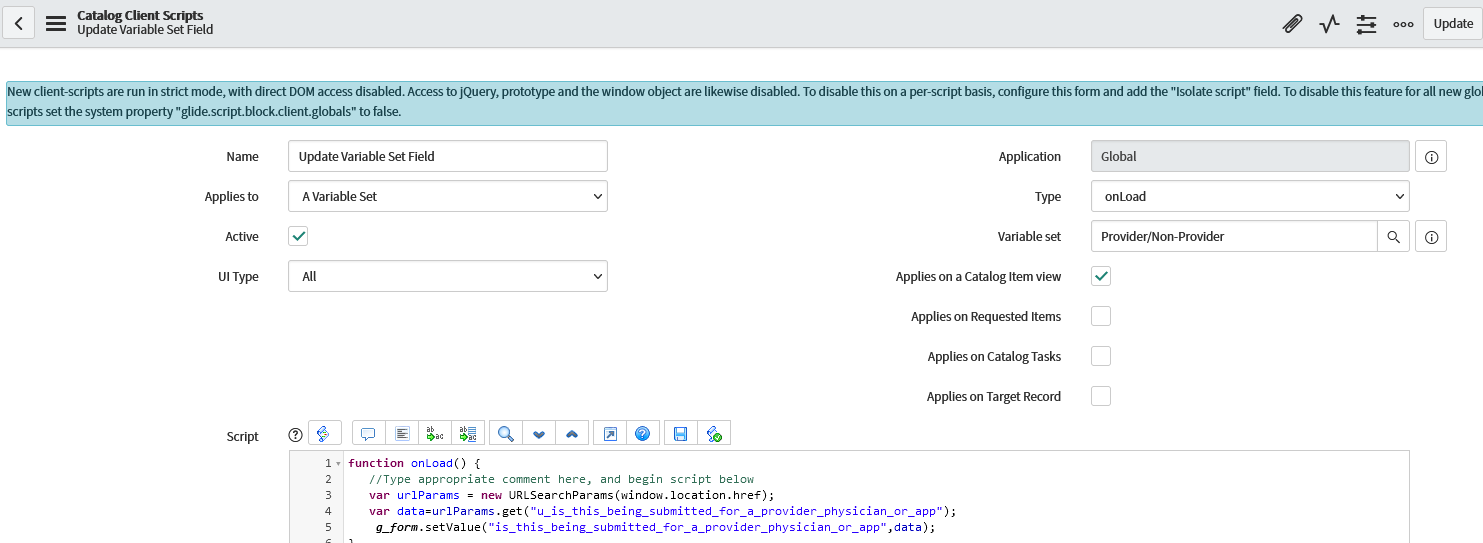Viewport: 1483px width, 543px height.
Task: Click the save floppy disk icon
Action: [681, 433]
